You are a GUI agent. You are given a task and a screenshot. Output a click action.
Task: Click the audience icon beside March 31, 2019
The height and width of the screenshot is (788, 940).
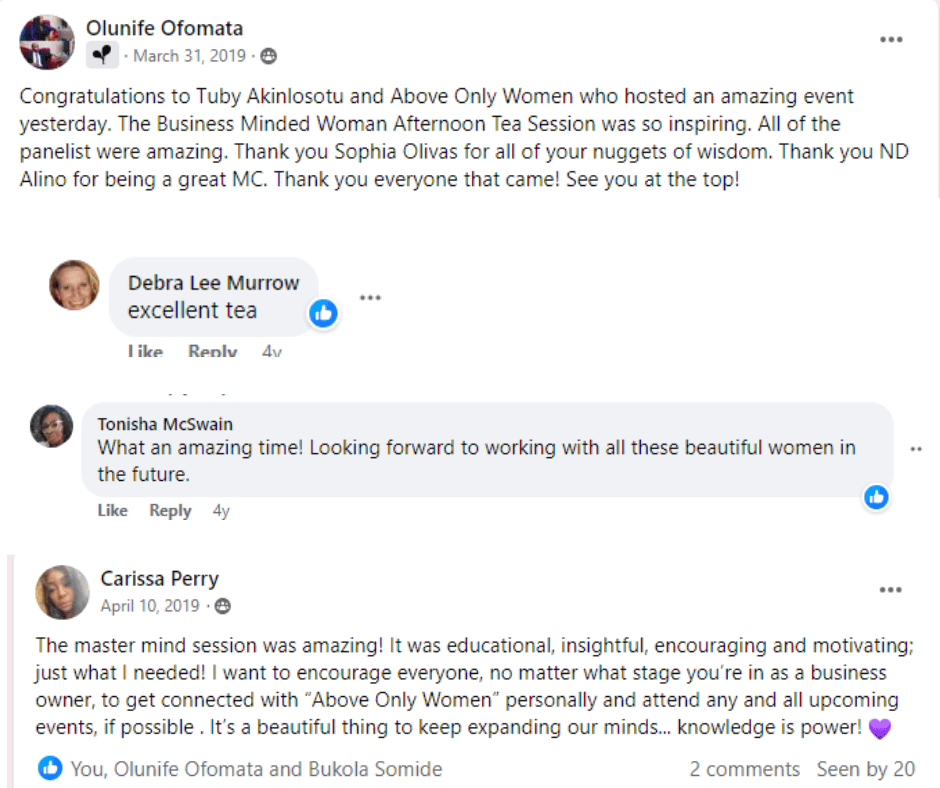point(268,56)
